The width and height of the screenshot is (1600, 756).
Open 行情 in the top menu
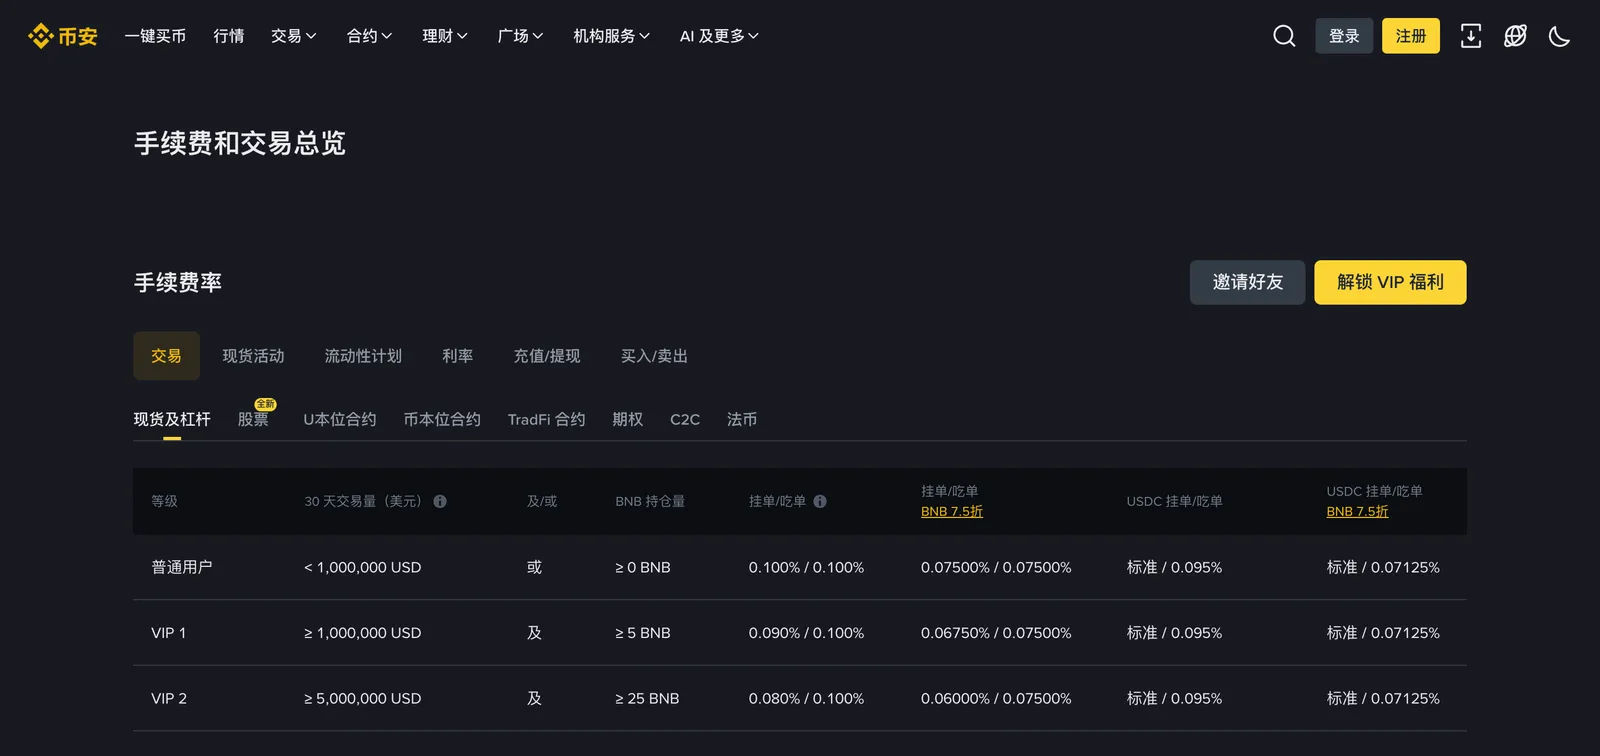pos(229,36)
